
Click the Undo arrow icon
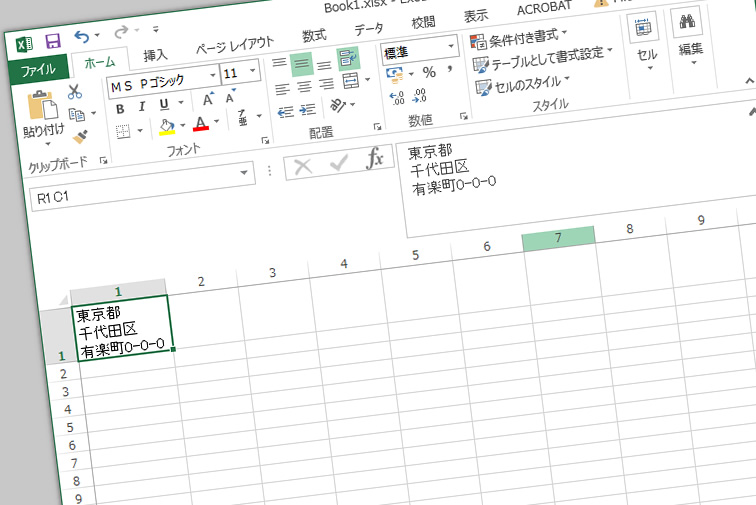pyautogui.click(x=82, y=38)
